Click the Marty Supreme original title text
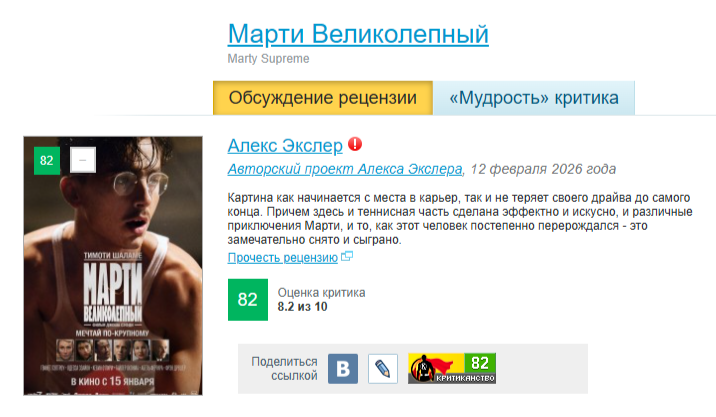The image size is (716, 417). pyautogui.click(x=268, y=58)
